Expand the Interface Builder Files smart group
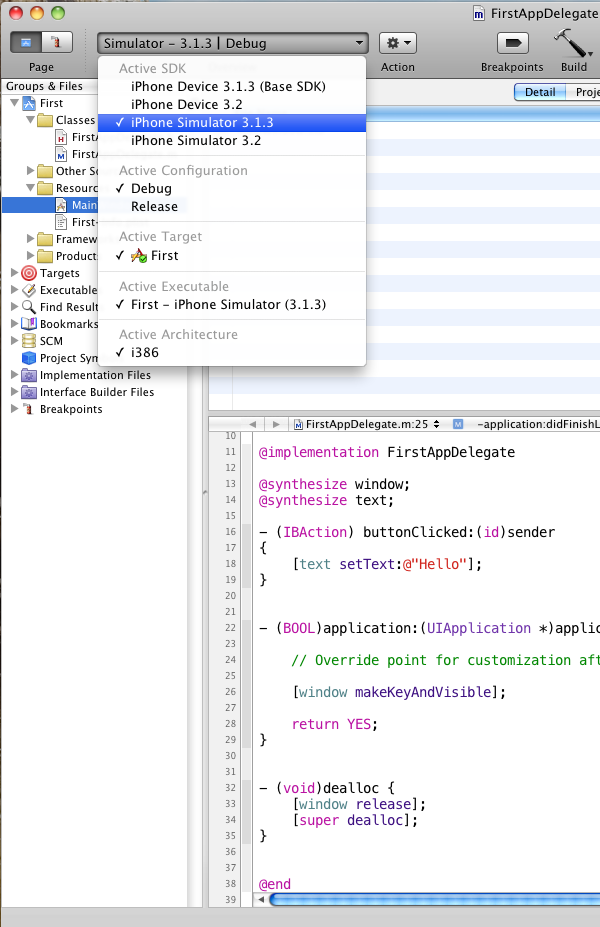This screenshot has width=600, height=927. [14, 392]
